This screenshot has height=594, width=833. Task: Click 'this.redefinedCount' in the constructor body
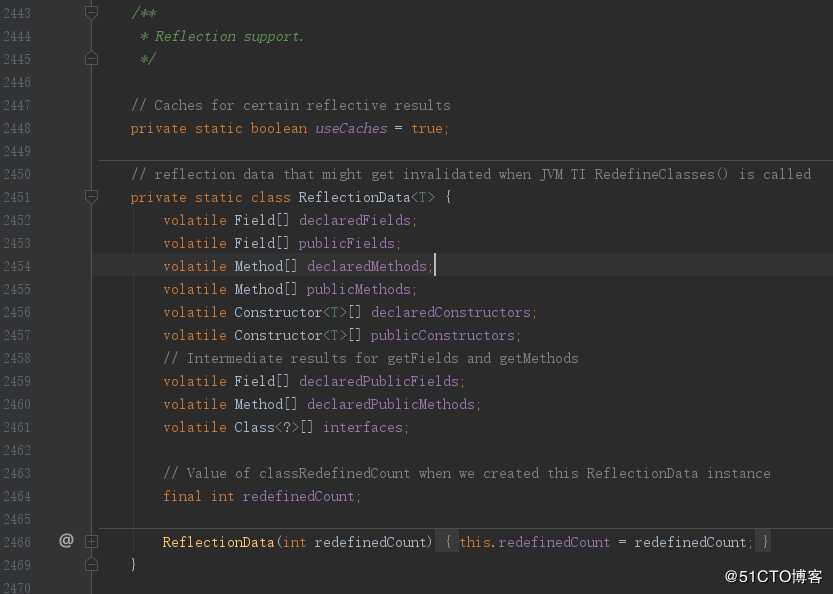point(534,542)
